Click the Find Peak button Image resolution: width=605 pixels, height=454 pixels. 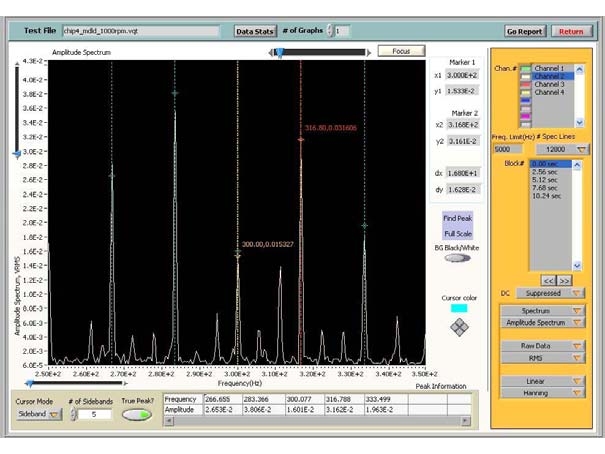[457, 218]
